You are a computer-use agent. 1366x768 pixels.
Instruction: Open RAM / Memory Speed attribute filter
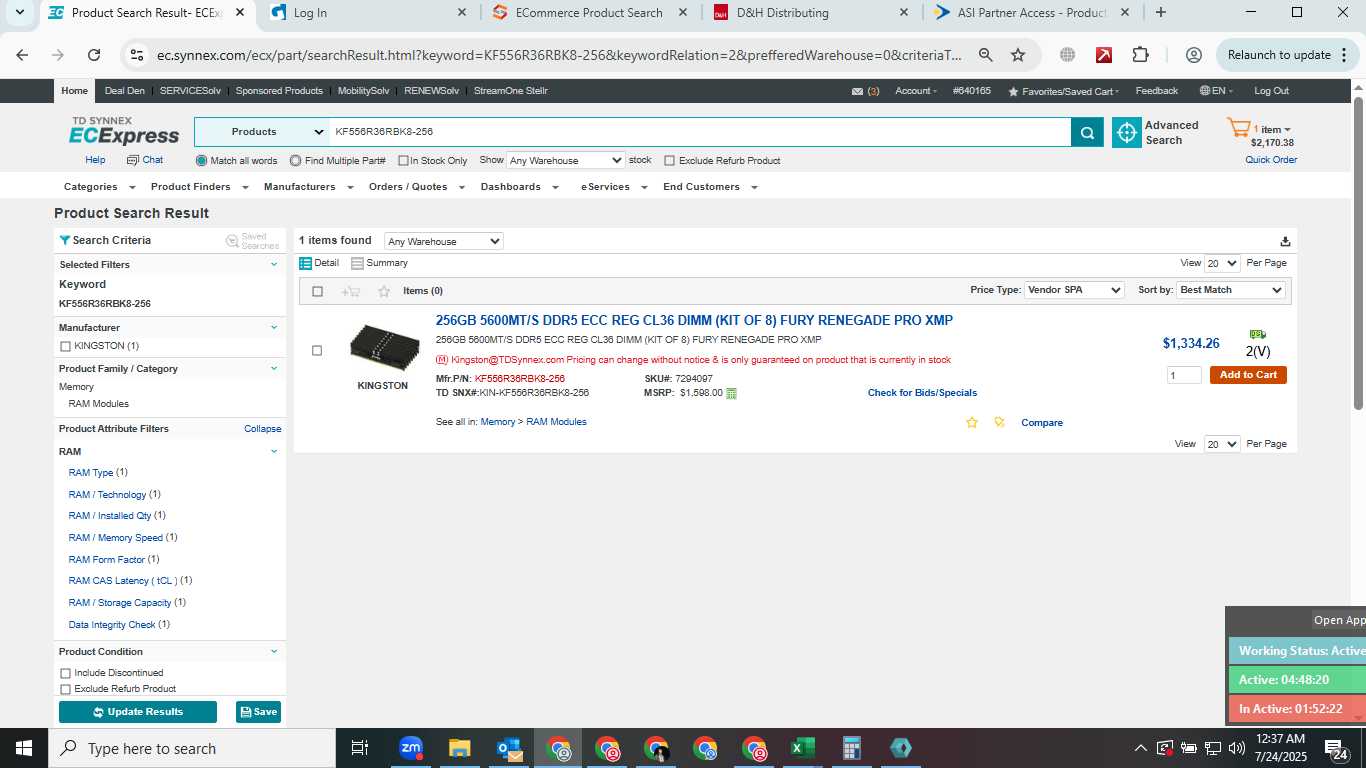click(x=115, y=538)
